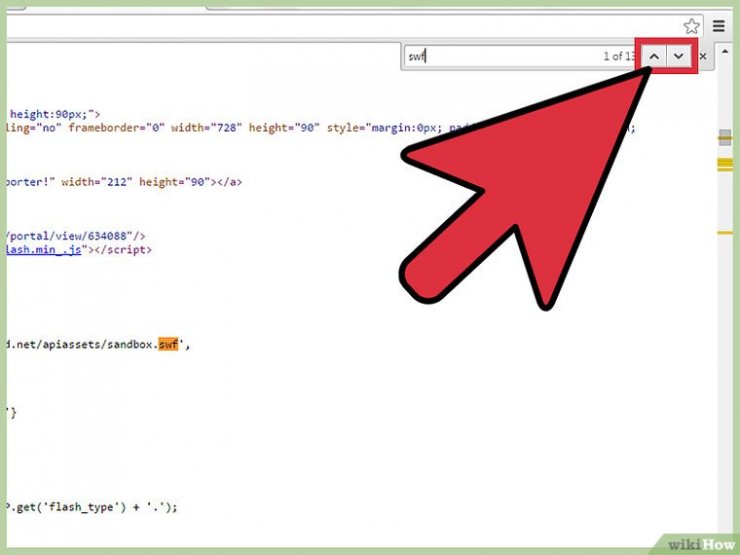This screenshot has height=555, width=740.
Task: Click the text frameborder="0"
Action: [x=116, y=128]
